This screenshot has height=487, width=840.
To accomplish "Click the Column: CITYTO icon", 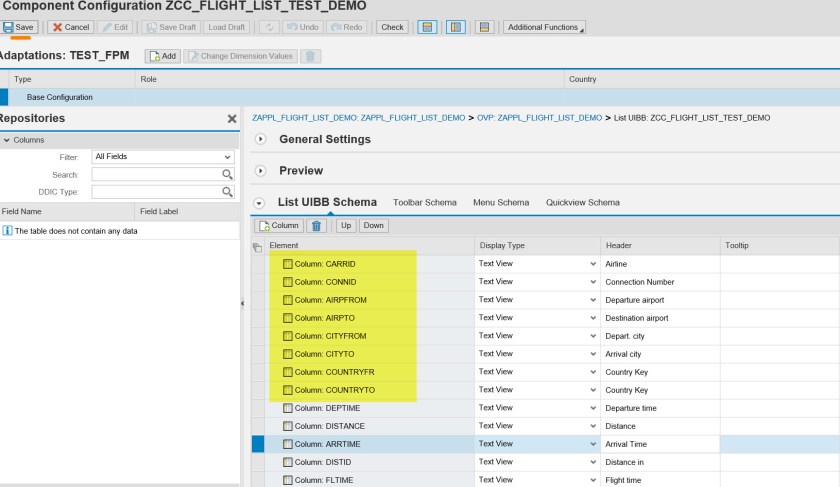I will point(288,354).
